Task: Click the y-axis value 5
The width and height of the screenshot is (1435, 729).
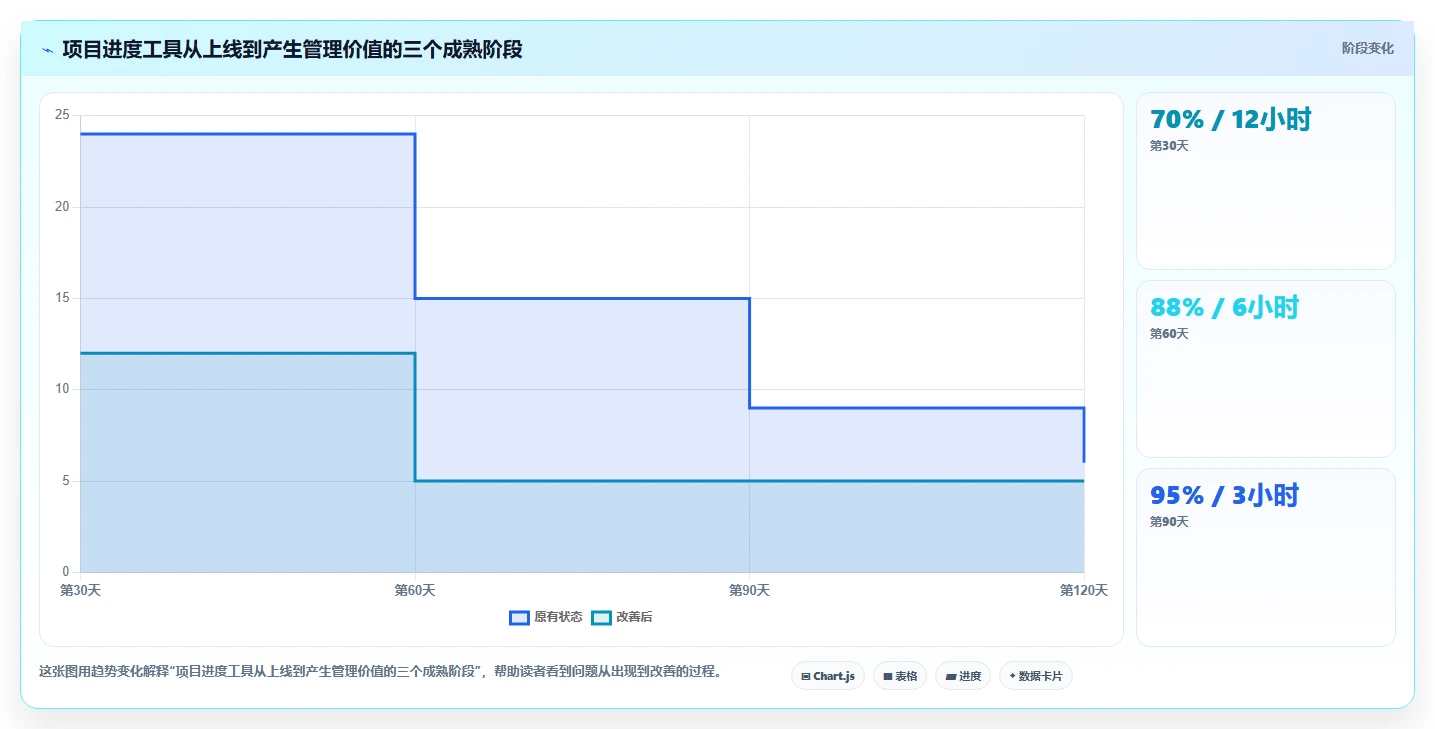Action: coord(66,481)
